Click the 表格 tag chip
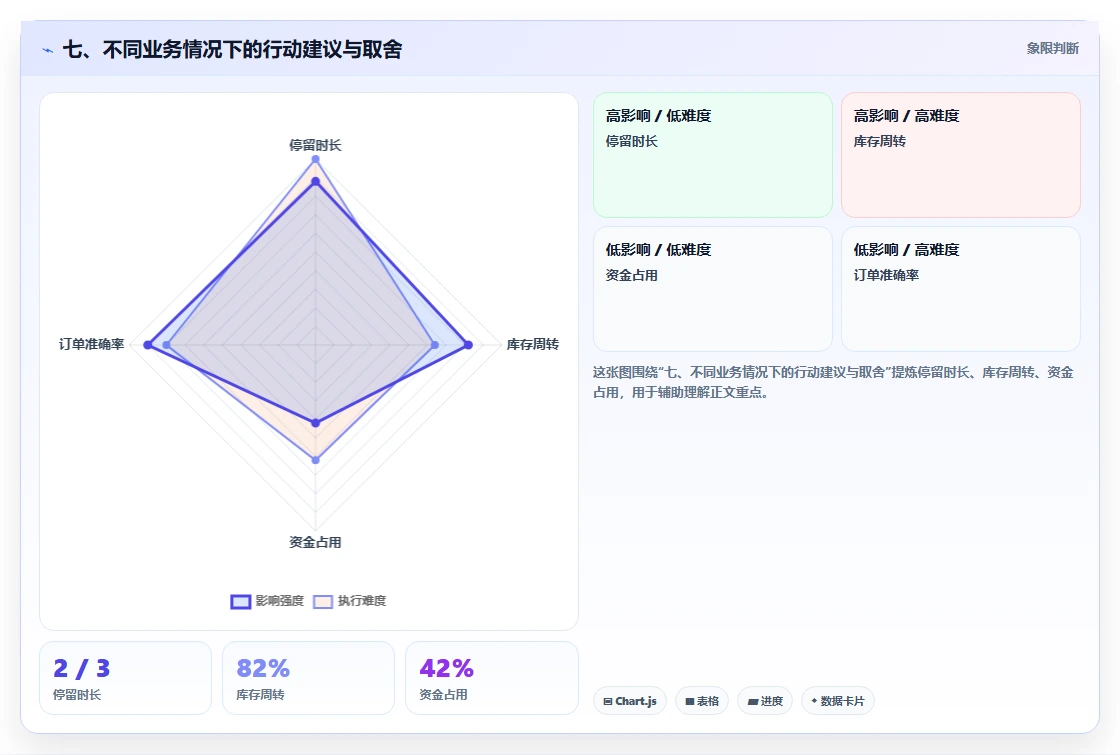1120x755 pixels. pos(702,701)
